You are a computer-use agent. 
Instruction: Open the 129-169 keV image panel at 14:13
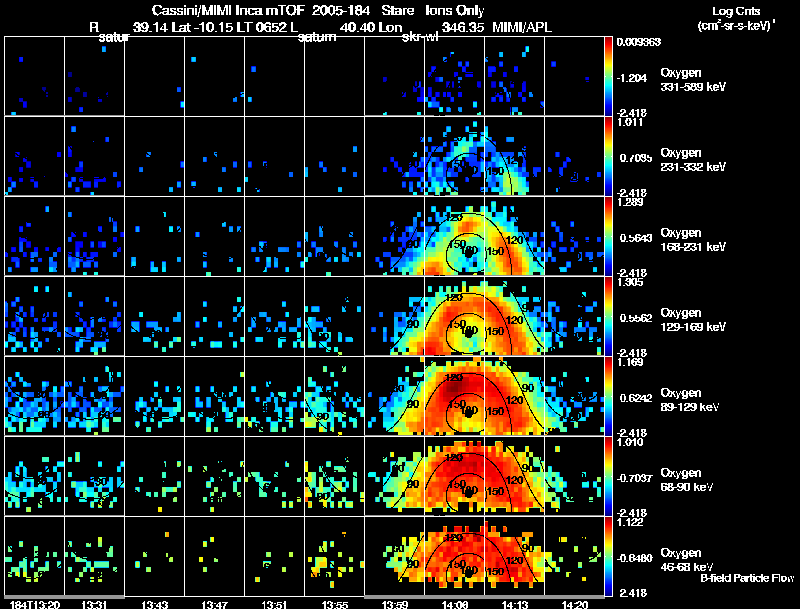pyautogui.click(x=514, y=316)
